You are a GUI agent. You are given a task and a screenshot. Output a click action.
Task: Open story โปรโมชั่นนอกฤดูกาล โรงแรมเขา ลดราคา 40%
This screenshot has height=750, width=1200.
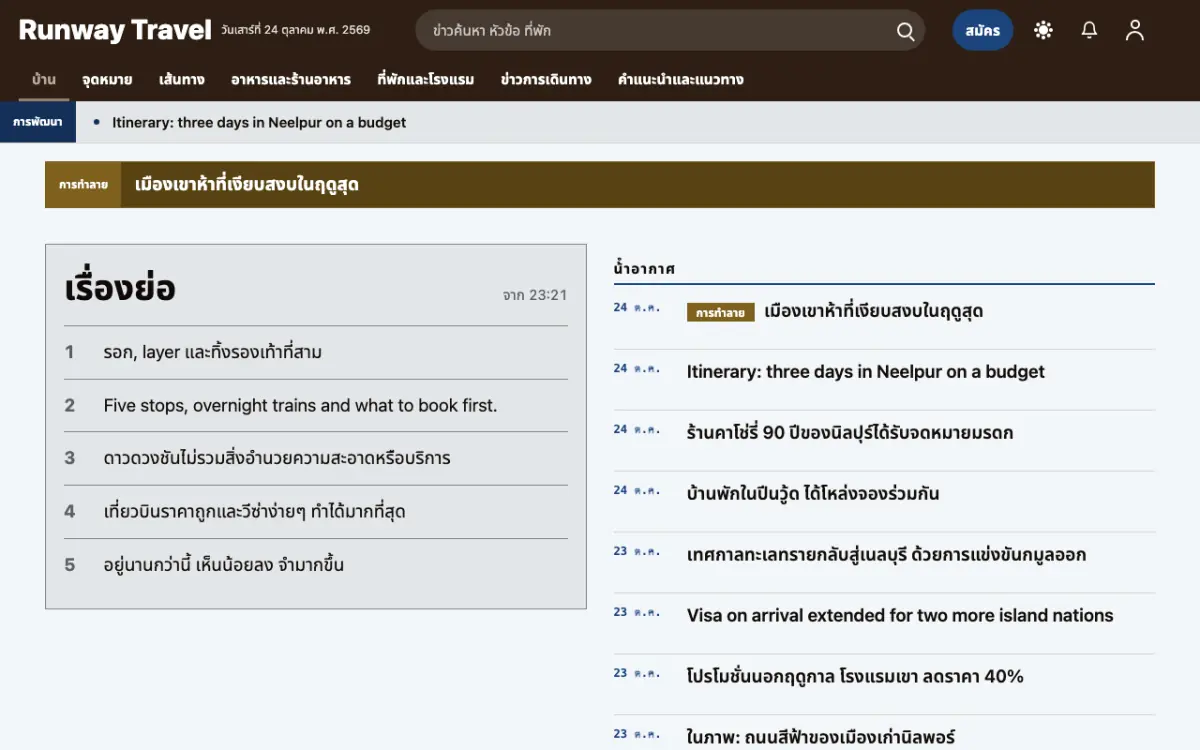click(x=855, y=677)
